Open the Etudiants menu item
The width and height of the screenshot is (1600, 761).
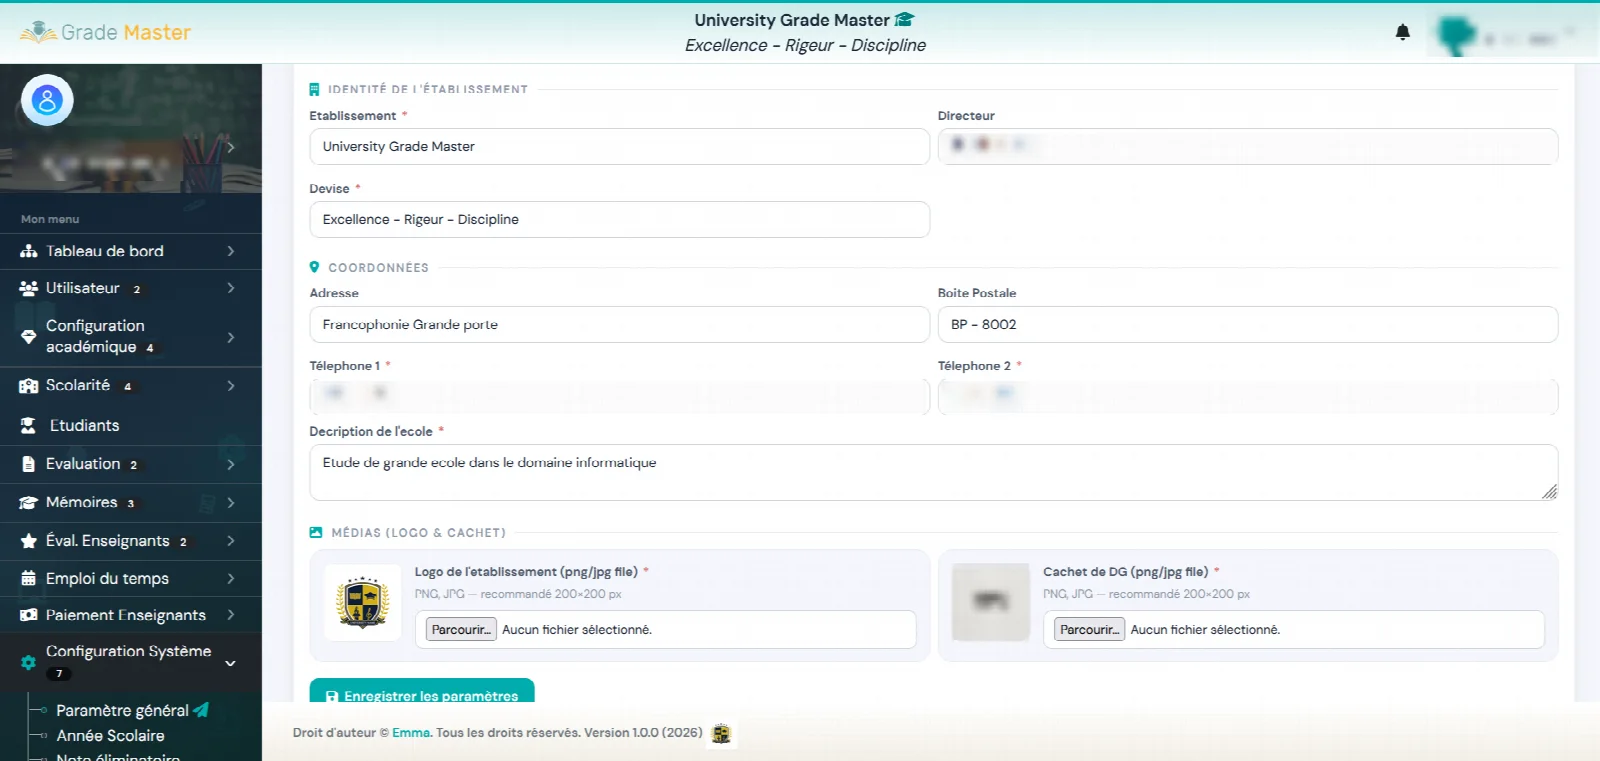(131, 426)
